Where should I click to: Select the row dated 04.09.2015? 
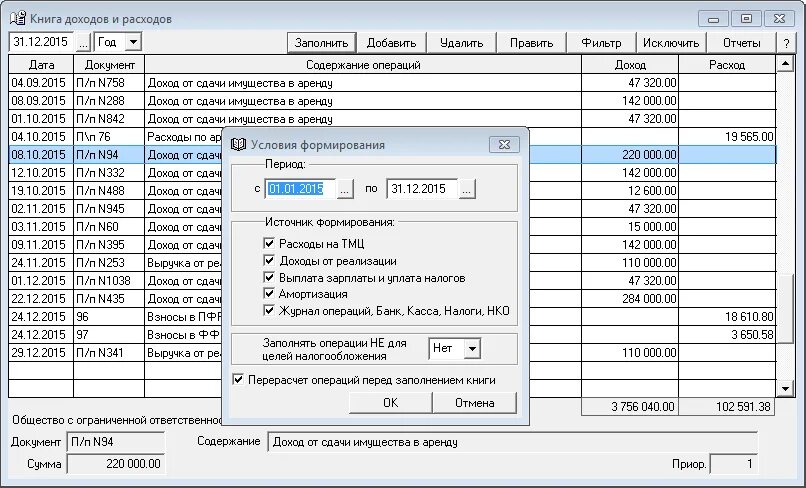[392, 83]
